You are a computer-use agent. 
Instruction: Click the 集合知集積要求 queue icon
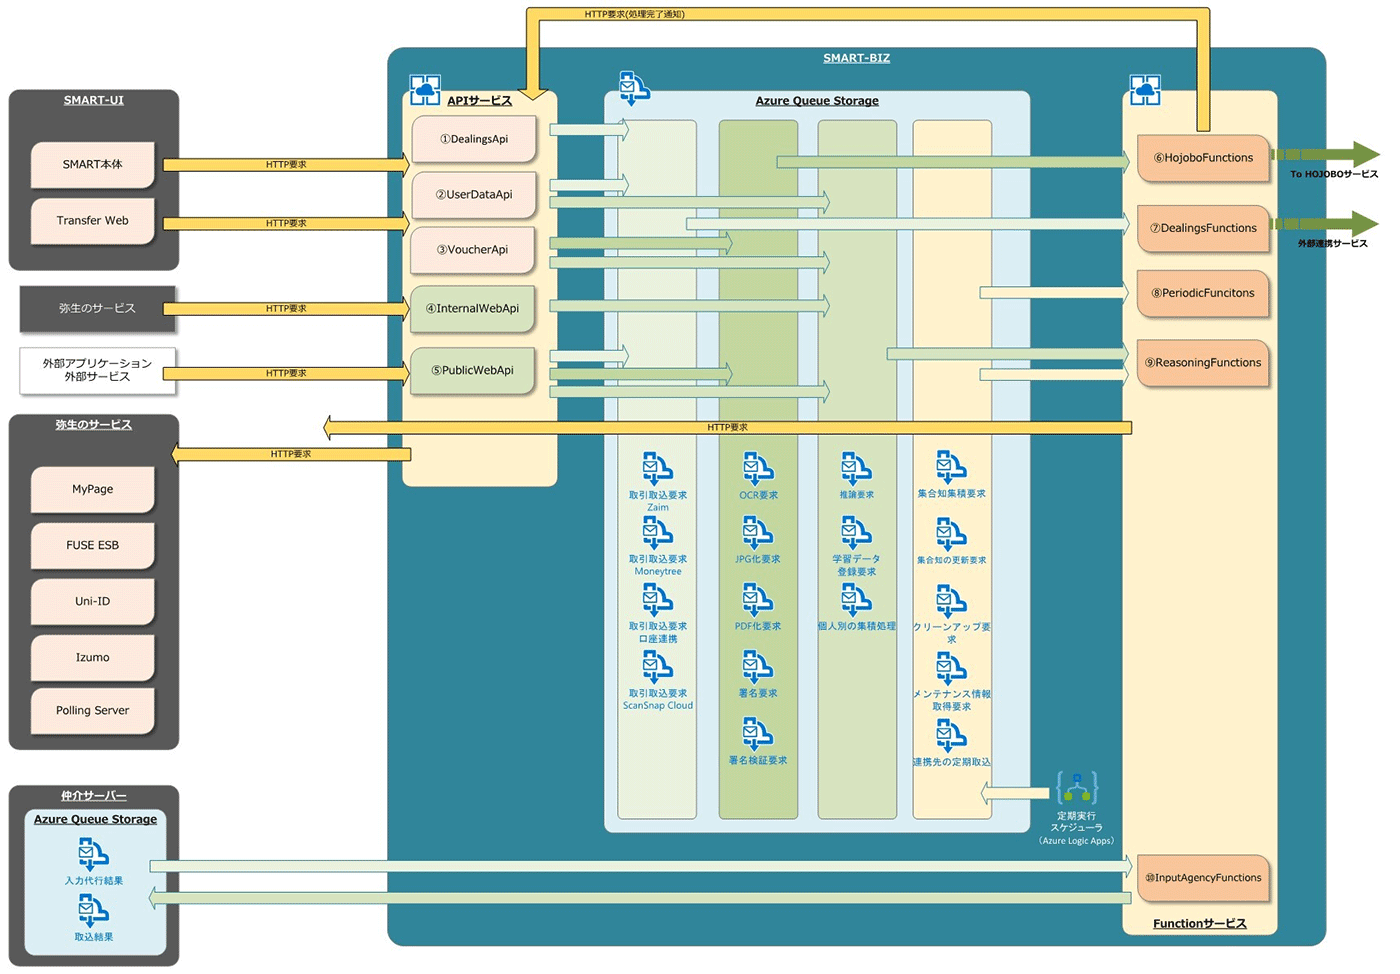tap(951, 468)
